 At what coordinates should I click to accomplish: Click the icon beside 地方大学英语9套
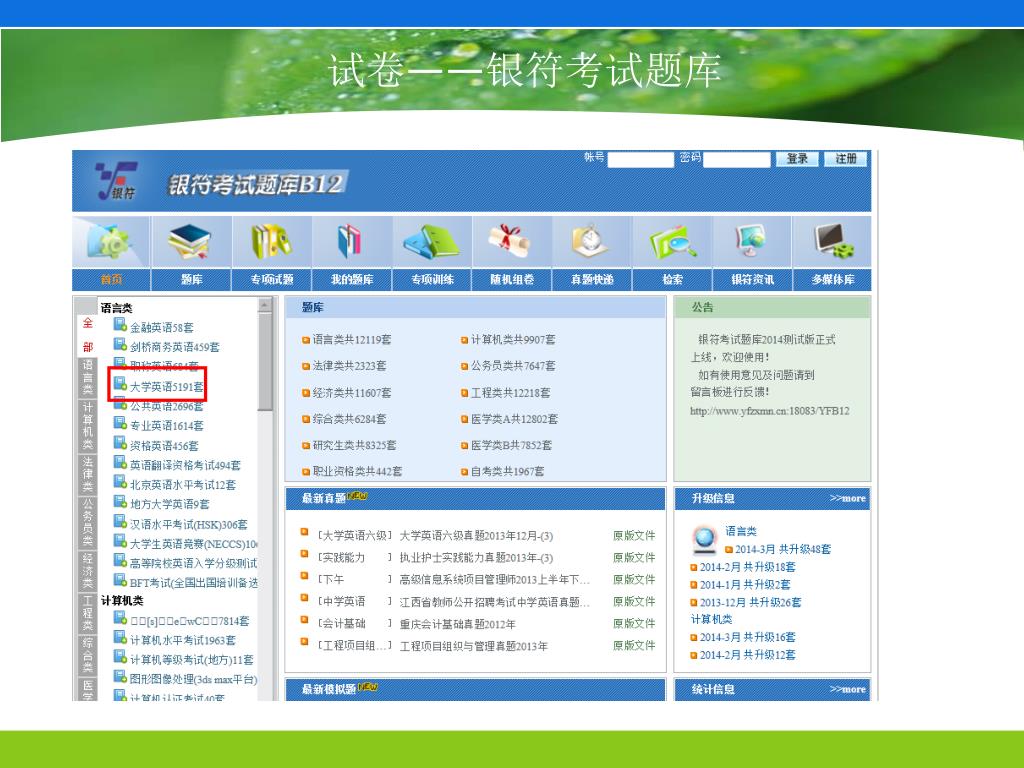120,502
